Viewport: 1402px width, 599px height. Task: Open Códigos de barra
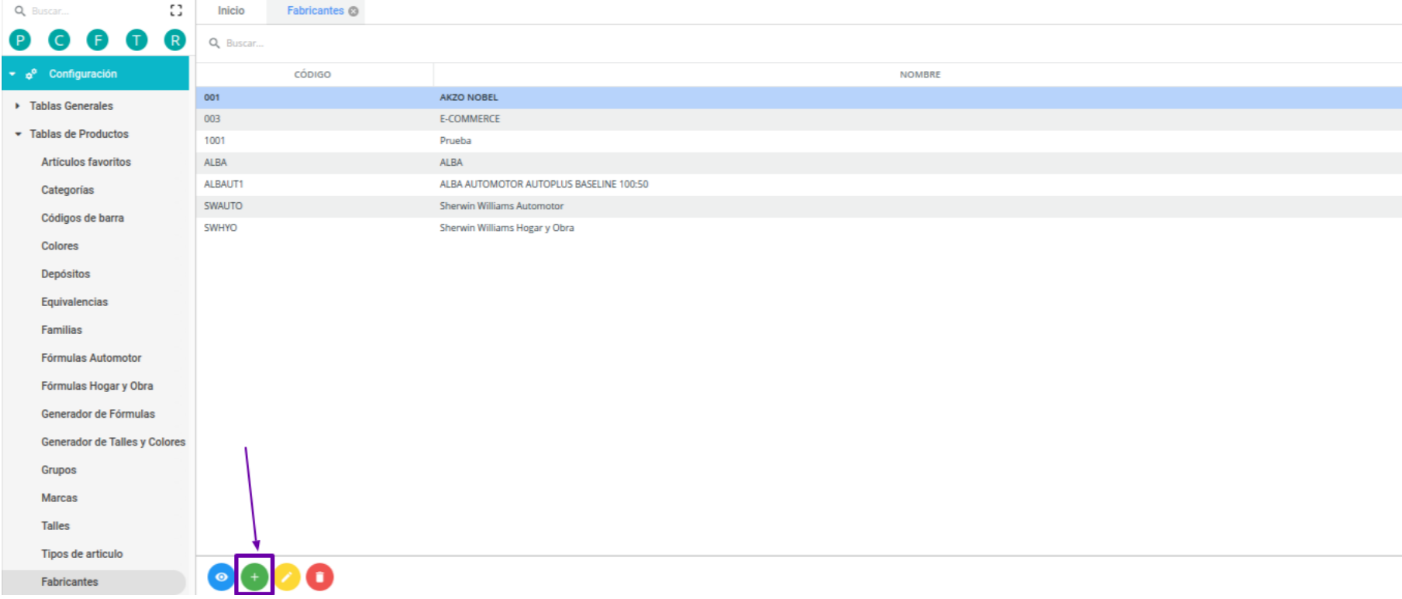(x=83, y=218)
